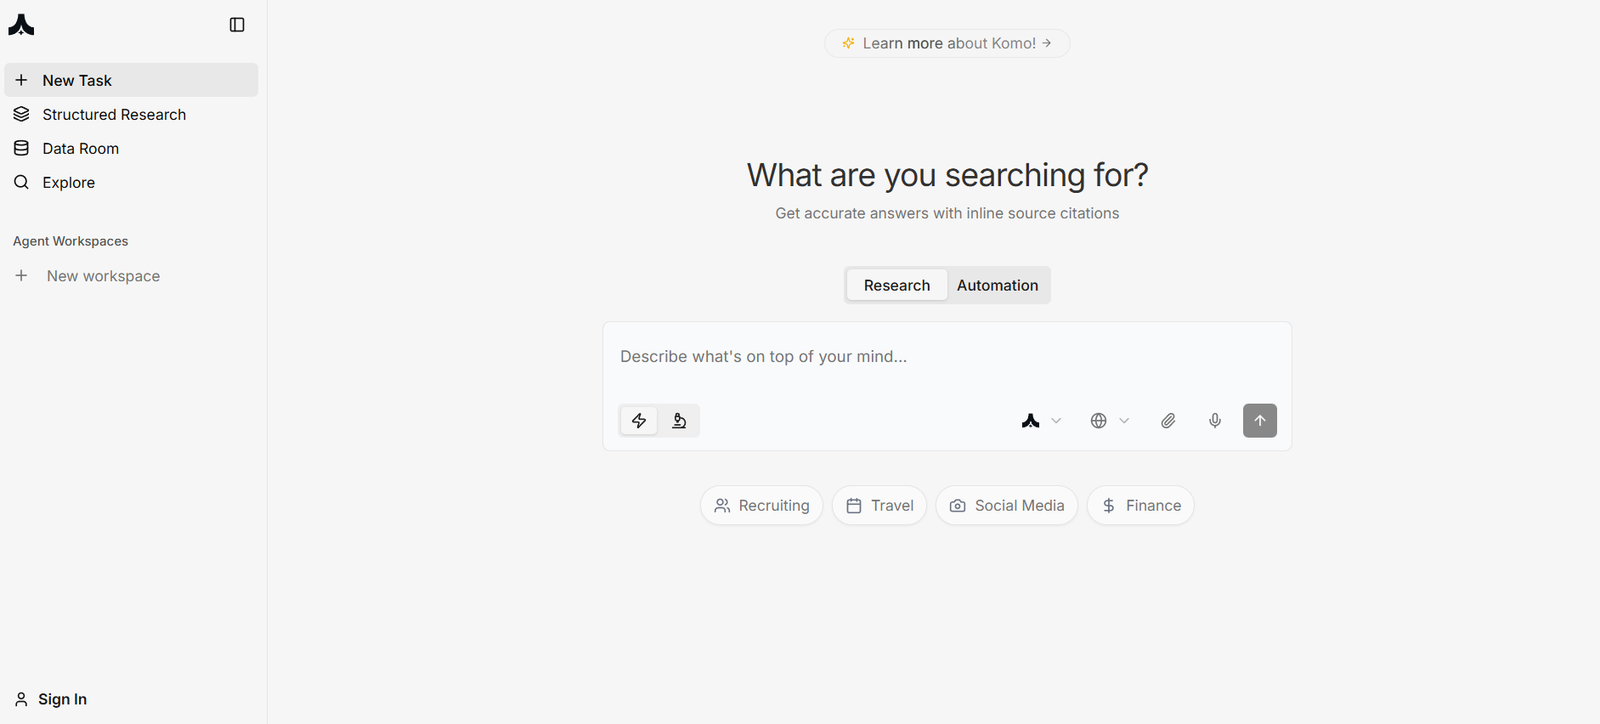1600x724 pixels.
Task: Start voice input with microphone icon
Action: (x=1215, y=421)
